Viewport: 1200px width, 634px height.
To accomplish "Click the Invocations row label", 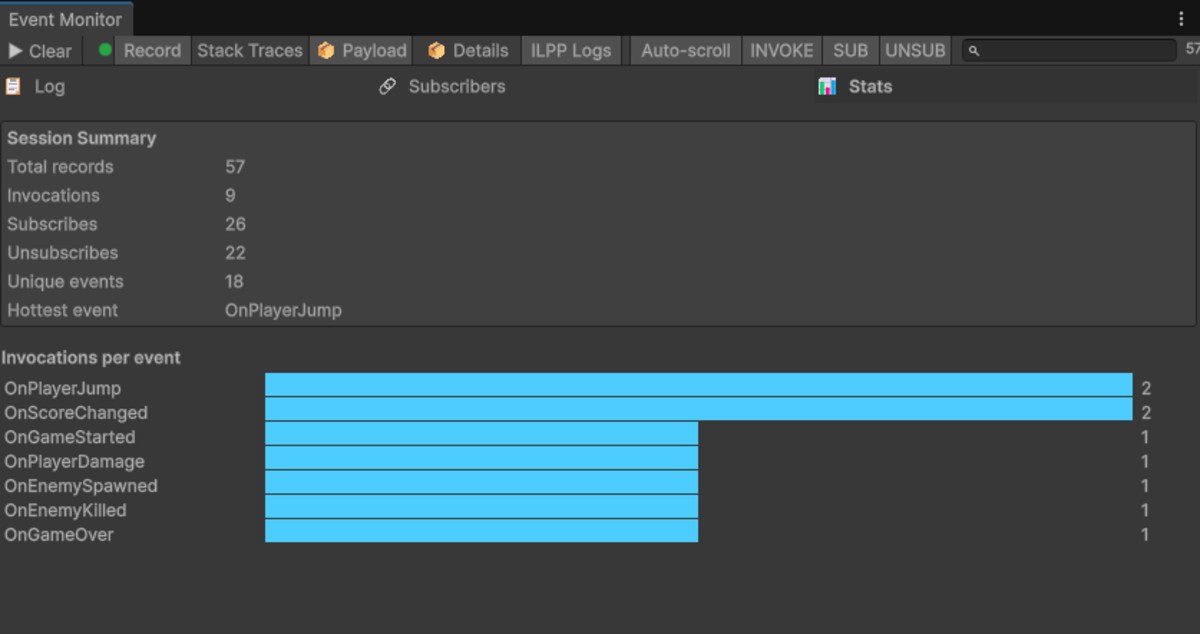I will coord(54,195).
